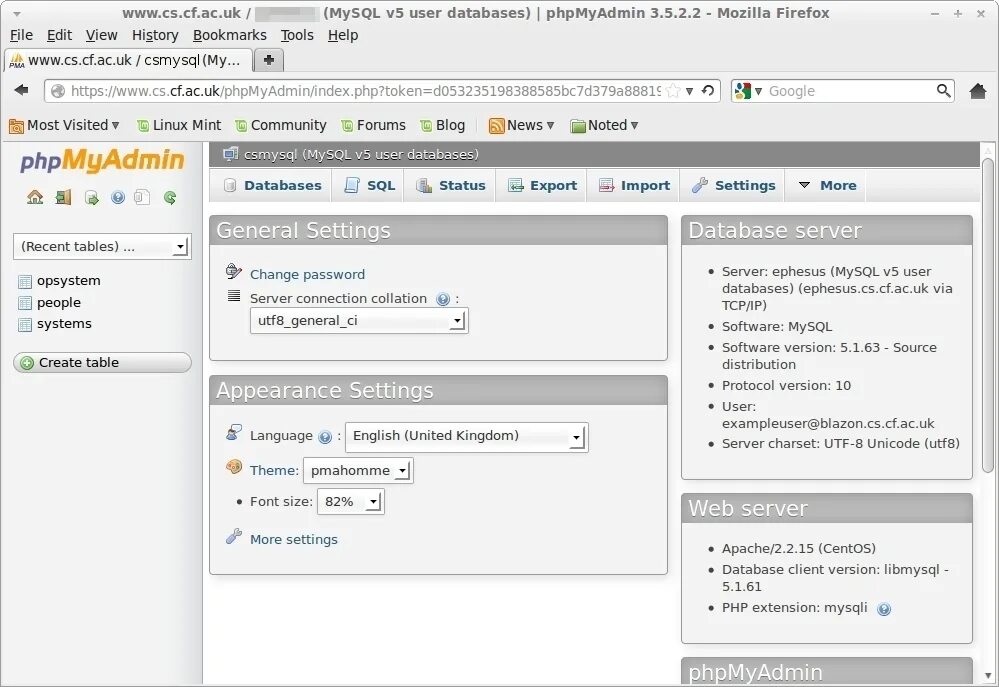This screenshot has width=999, height=687.
Task: Open phpMyAdmin documentation help icon in sidebar
Action: [118, 198]
